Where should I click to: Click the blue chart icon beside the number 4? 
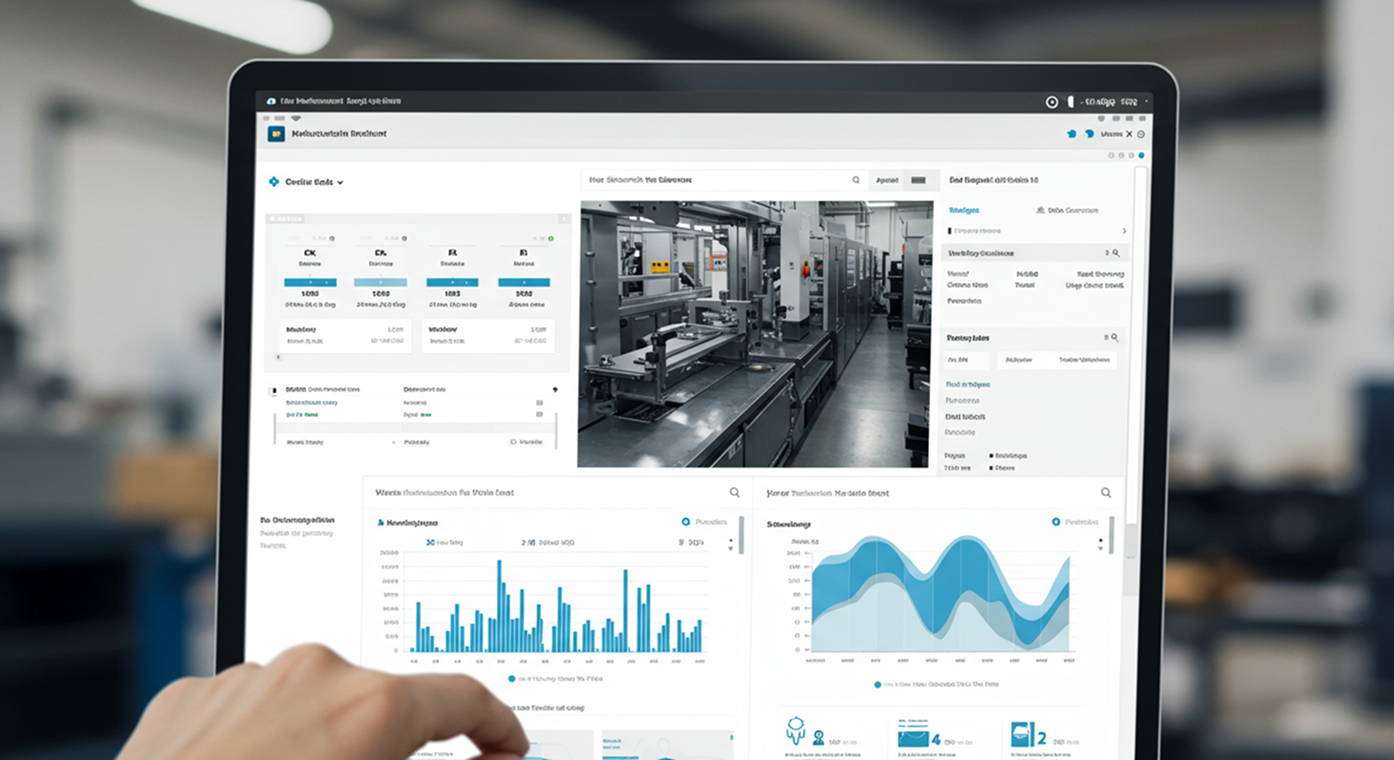click(912, 737)
